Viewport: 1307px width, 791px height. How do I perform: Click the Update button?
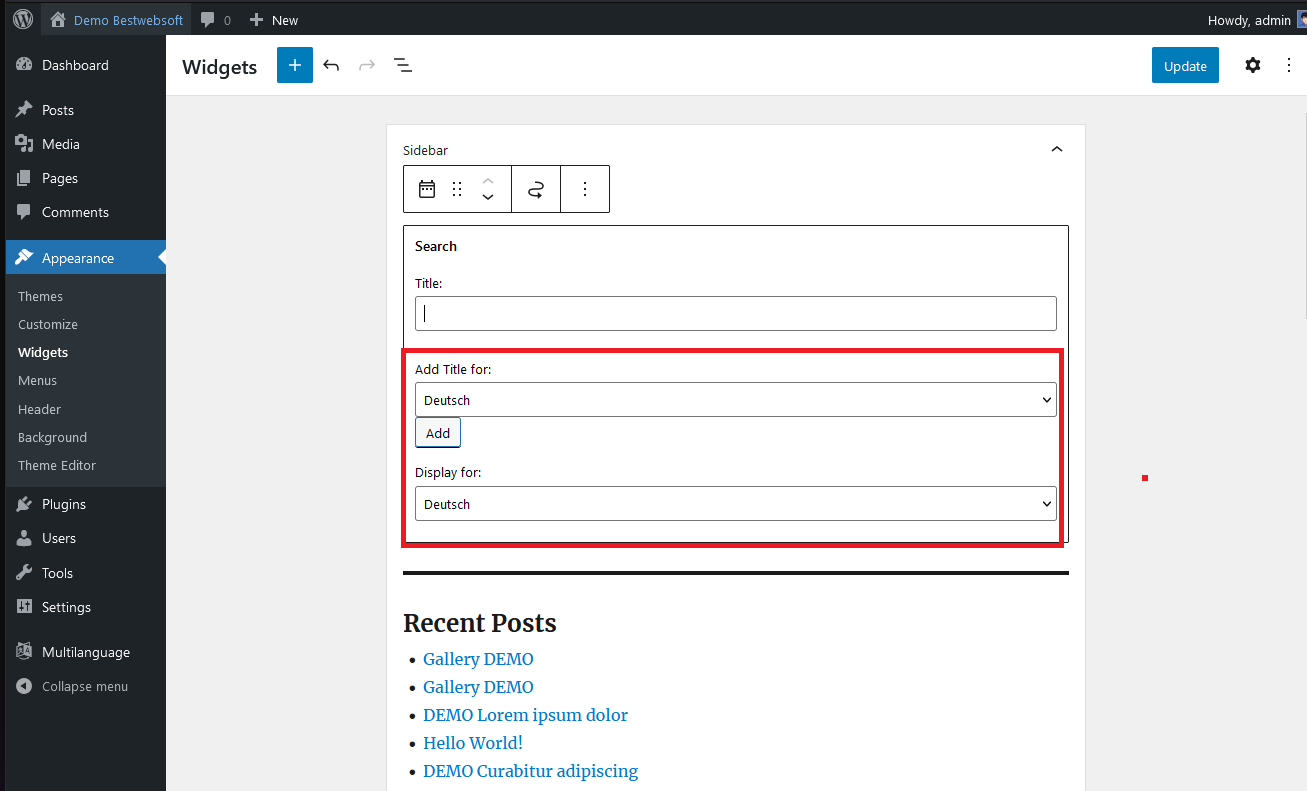pos(1185,66)
